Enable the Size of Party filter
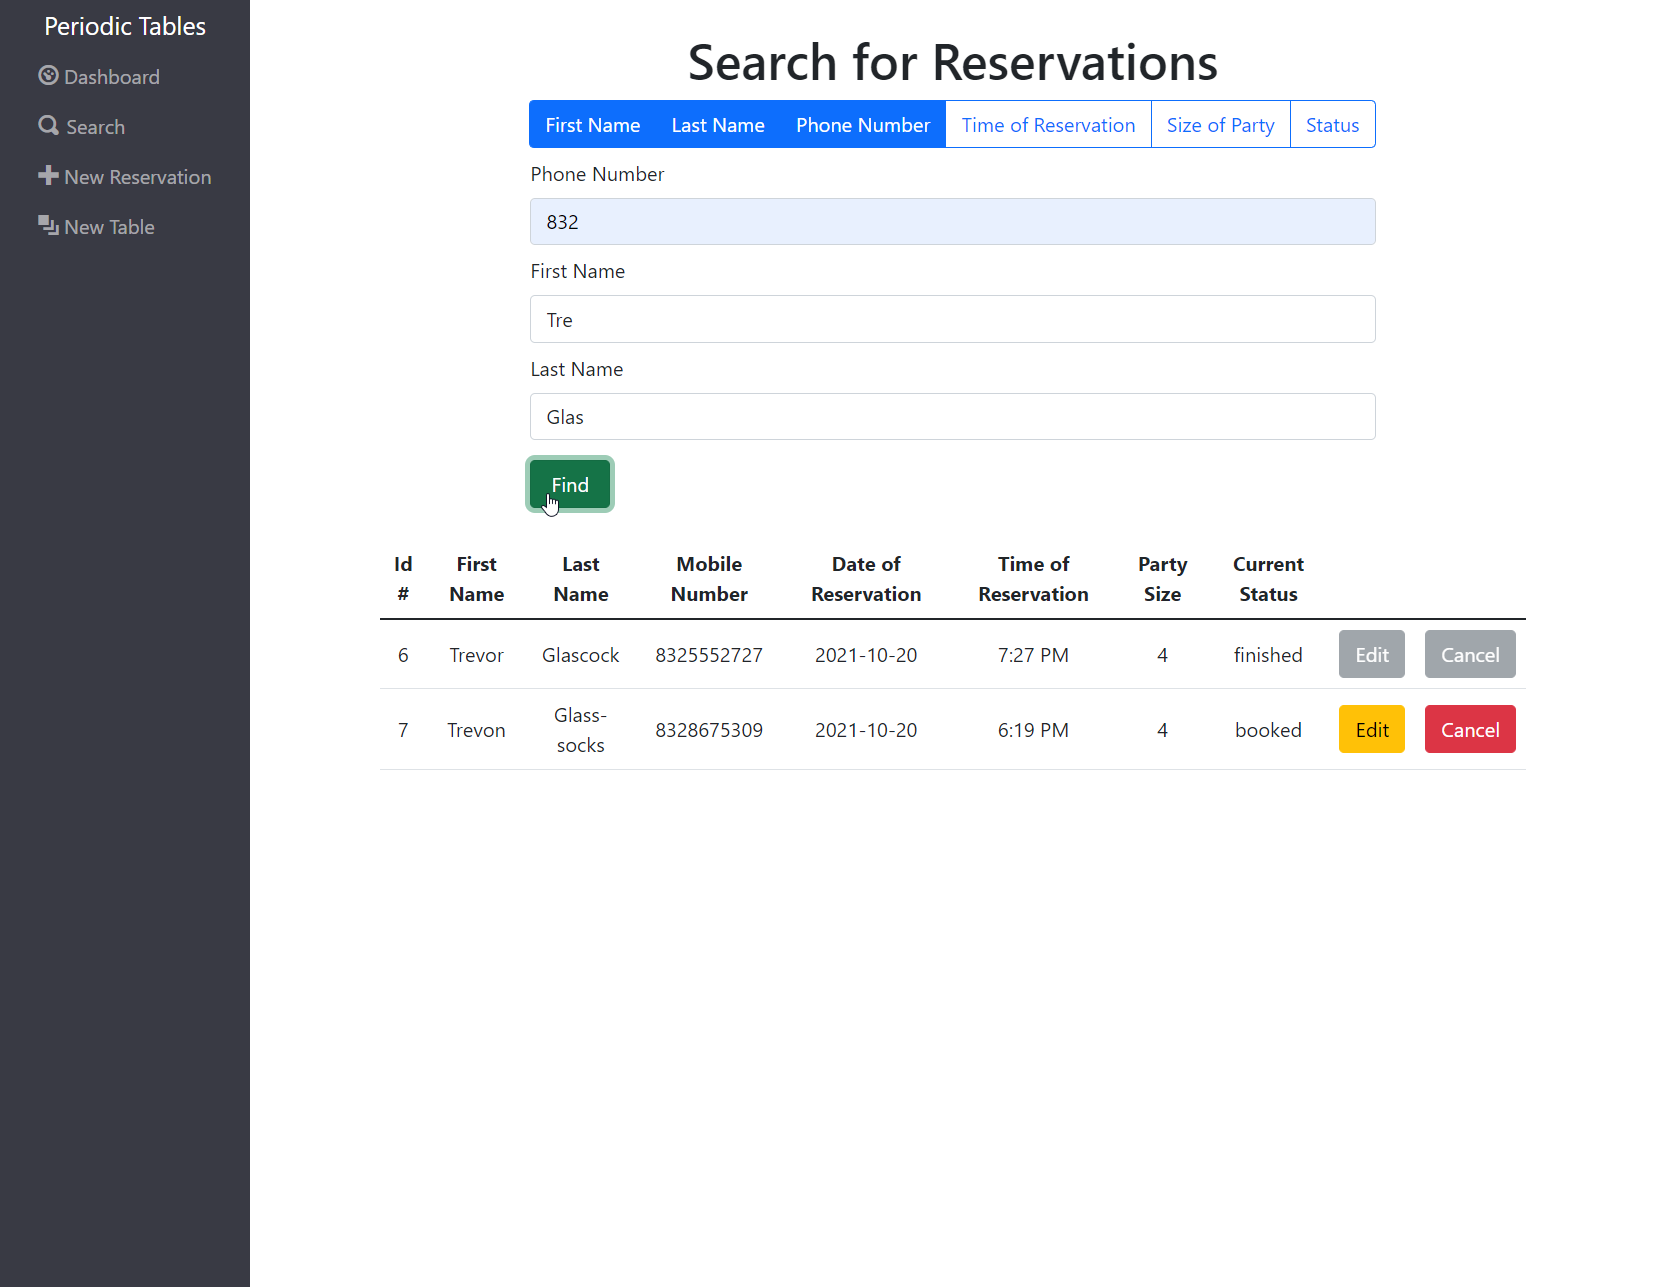Image resolution: width=1656 pixels, height=1287 pixels. [x=1220, y=125]
